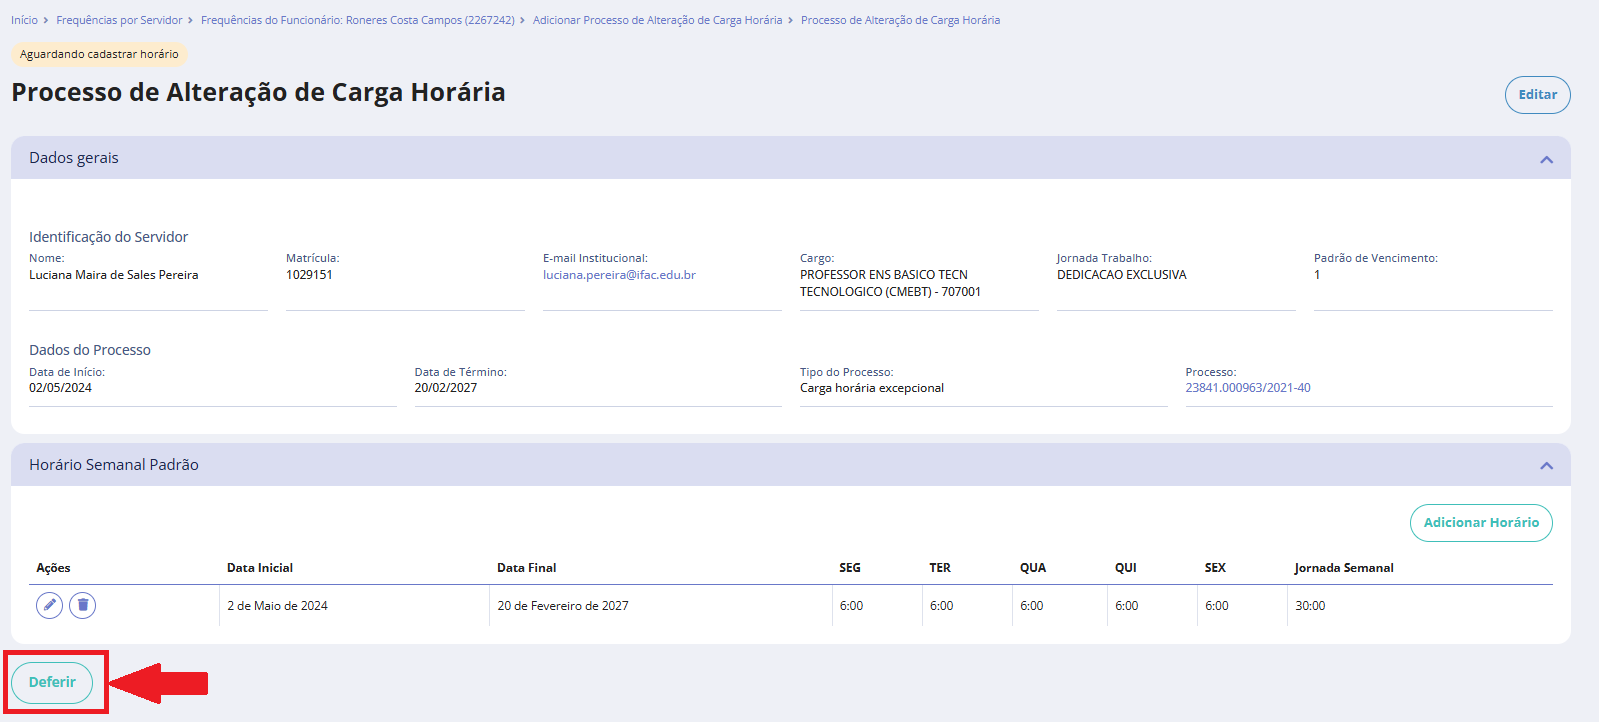Collapse the Horário Semanal Padrão chevron

tap(1546, 465)
